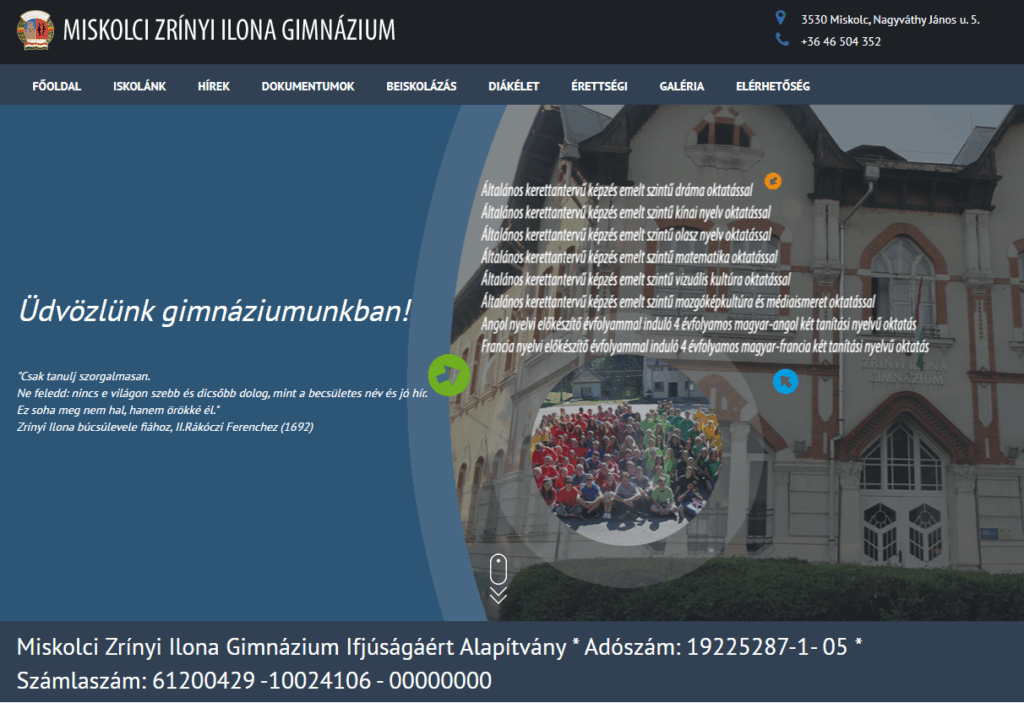
Task: Open the Főoldal menu item
Action: (x=57, y=86)
